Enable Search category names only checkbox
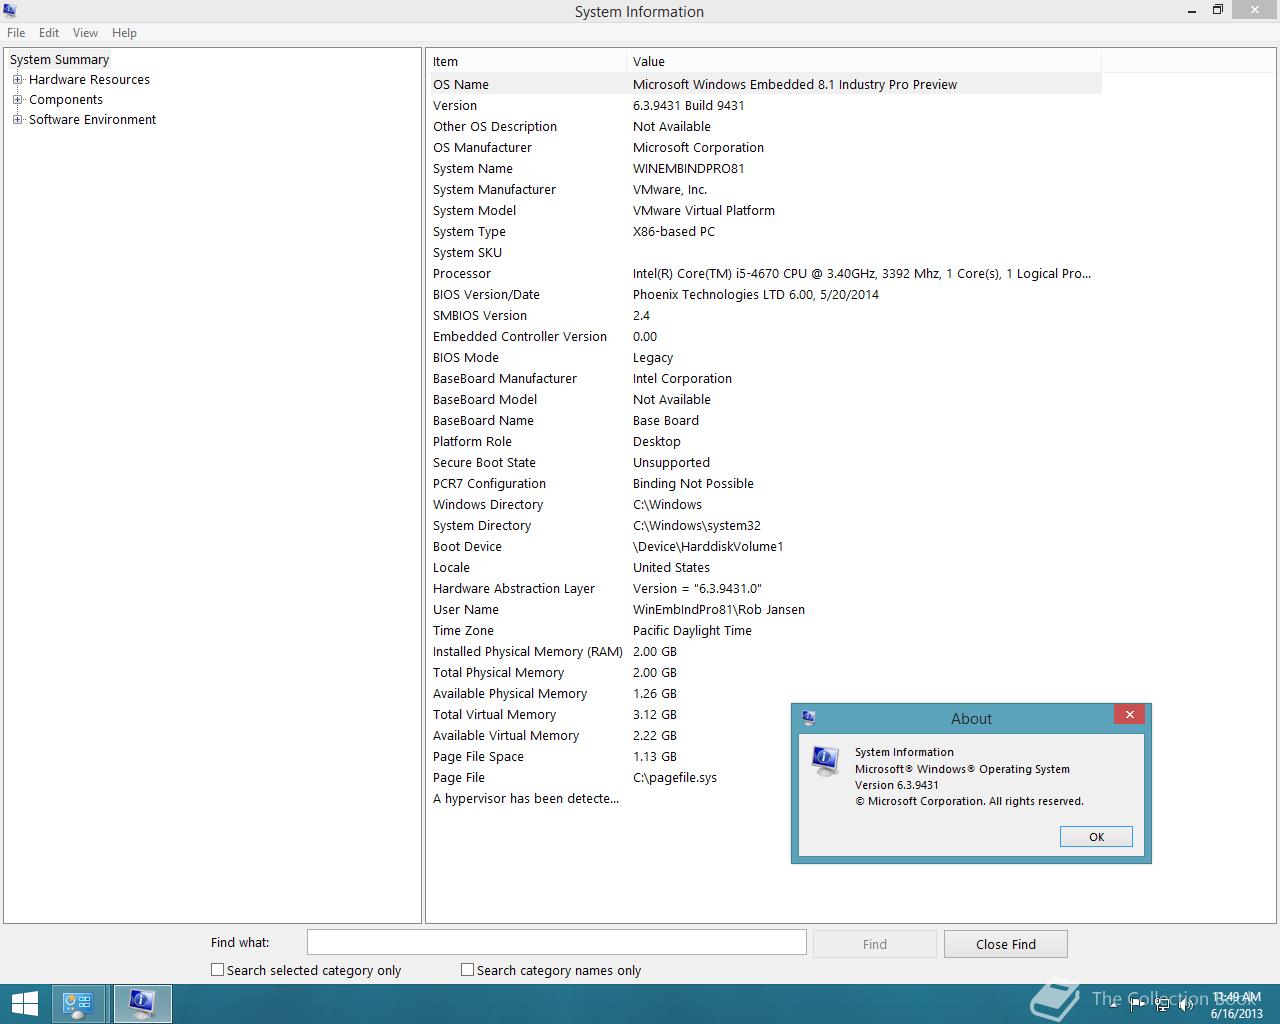Viewport: 1280px width, 1024px height. [x=467, y=969]
